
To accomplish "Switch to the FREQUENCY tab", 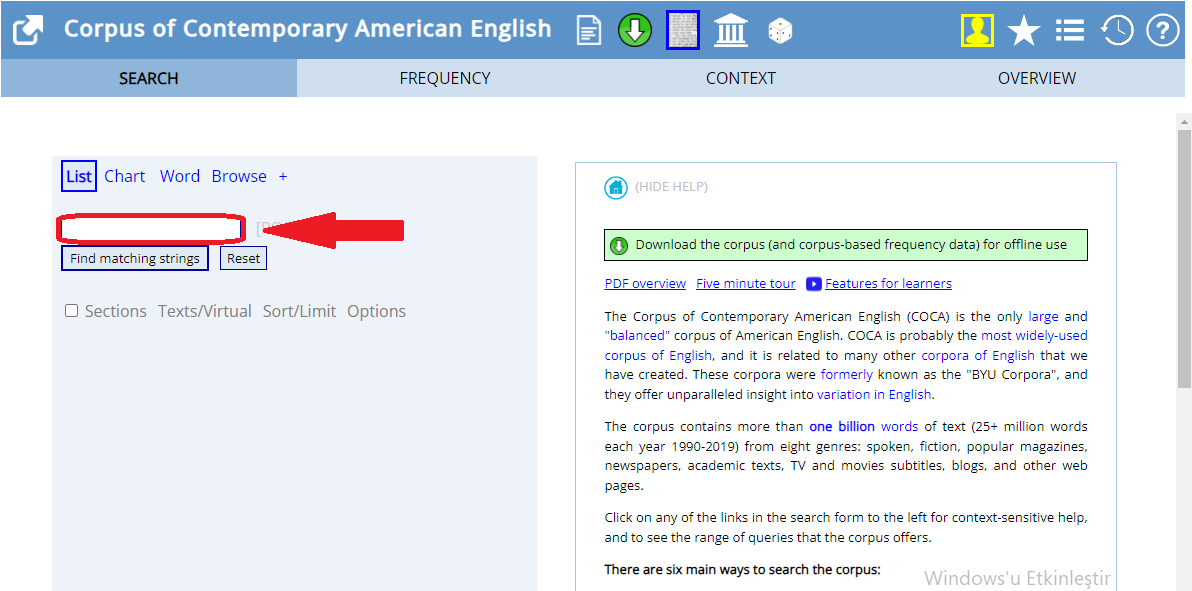I will pyautogui.click(x=445, y=78).
